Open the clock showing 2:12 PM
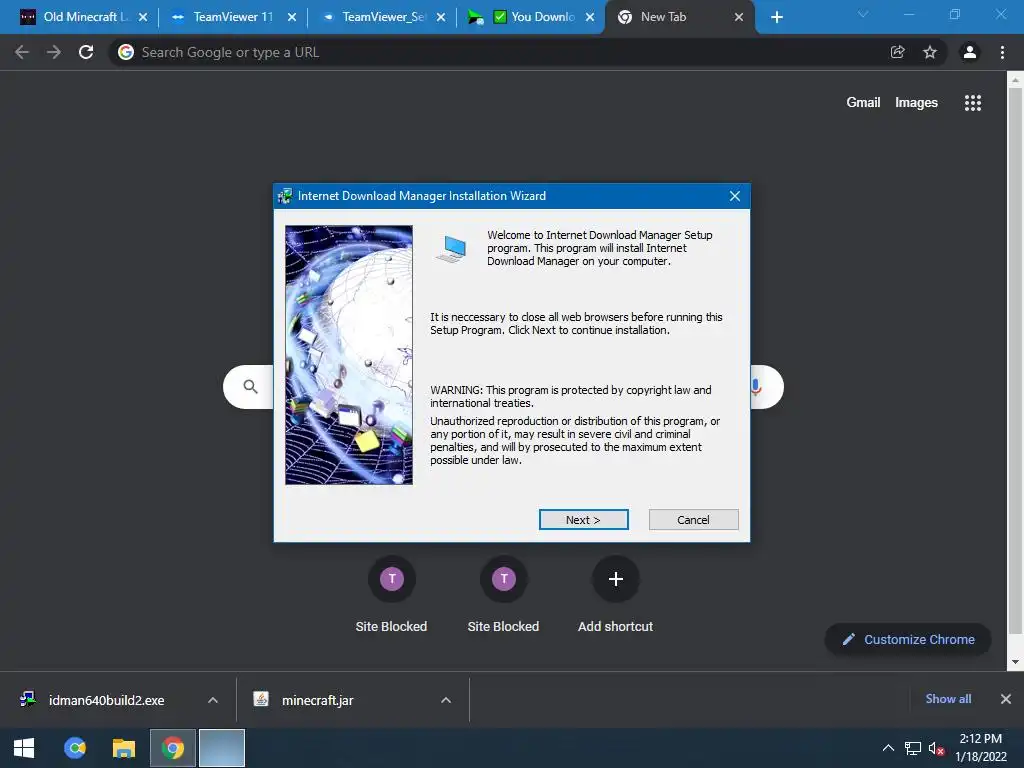1024x768 pixels. tap(981, 748)
